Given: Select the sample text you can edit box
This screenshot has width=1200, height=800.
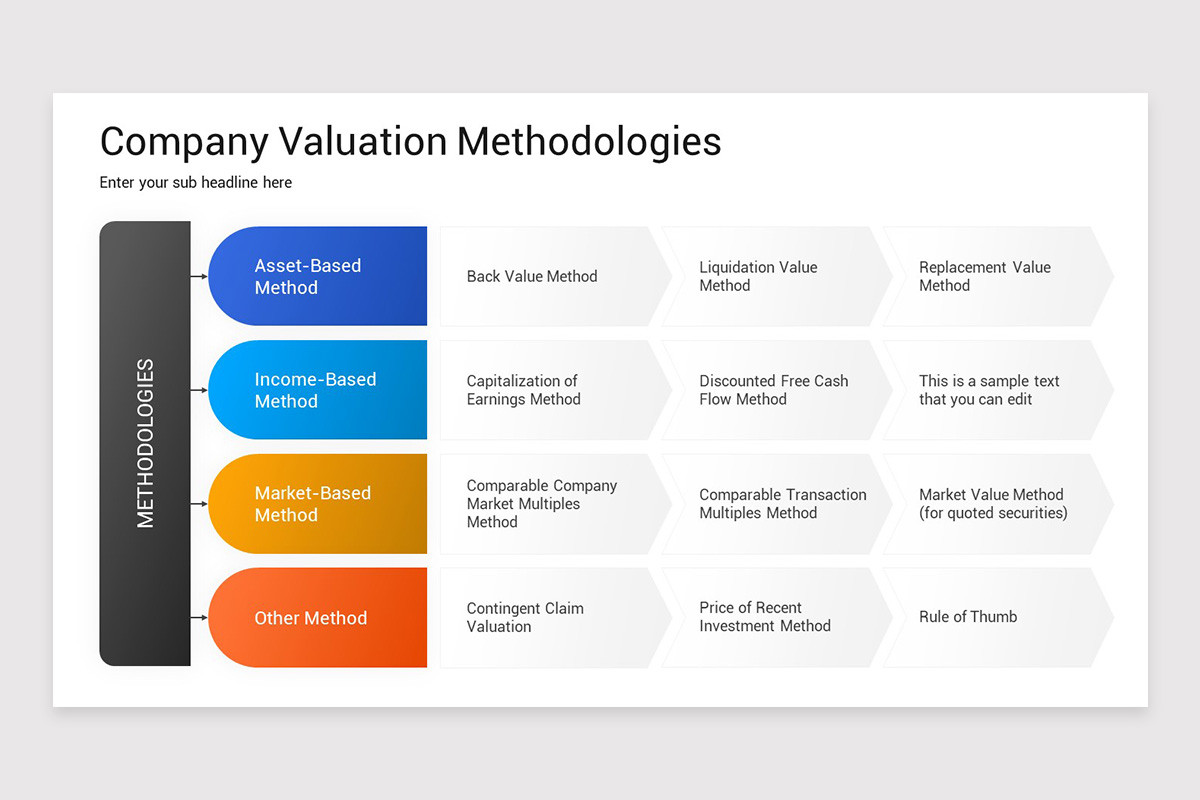Looking at the screenshot, I should (x=998, y=390).
